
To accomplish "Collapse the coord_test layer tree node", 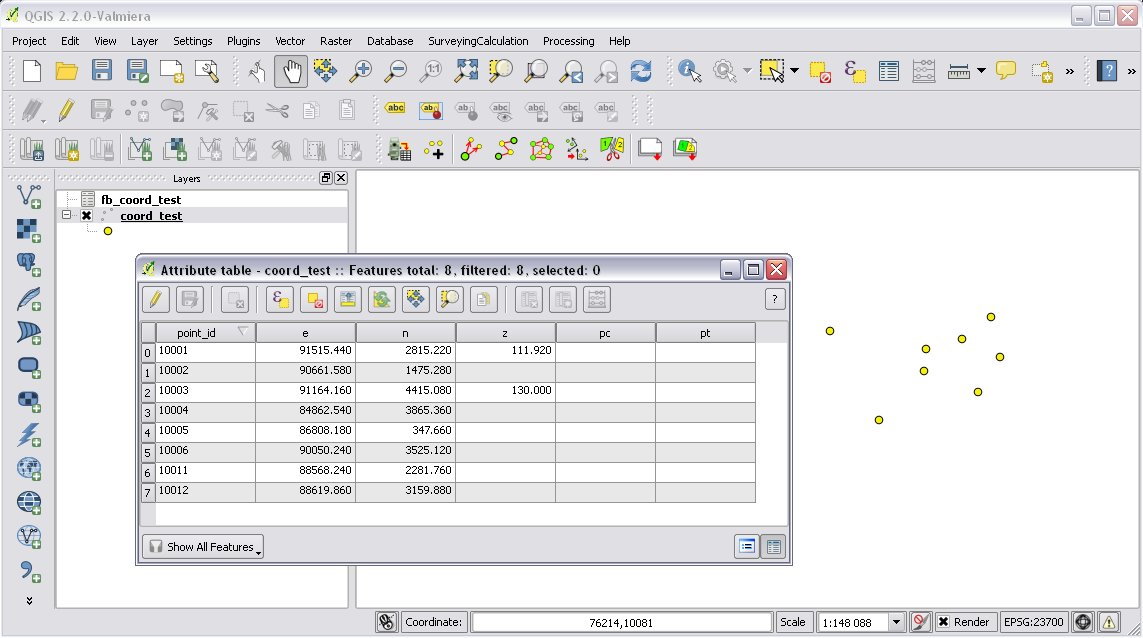I will tap(66, 215).
